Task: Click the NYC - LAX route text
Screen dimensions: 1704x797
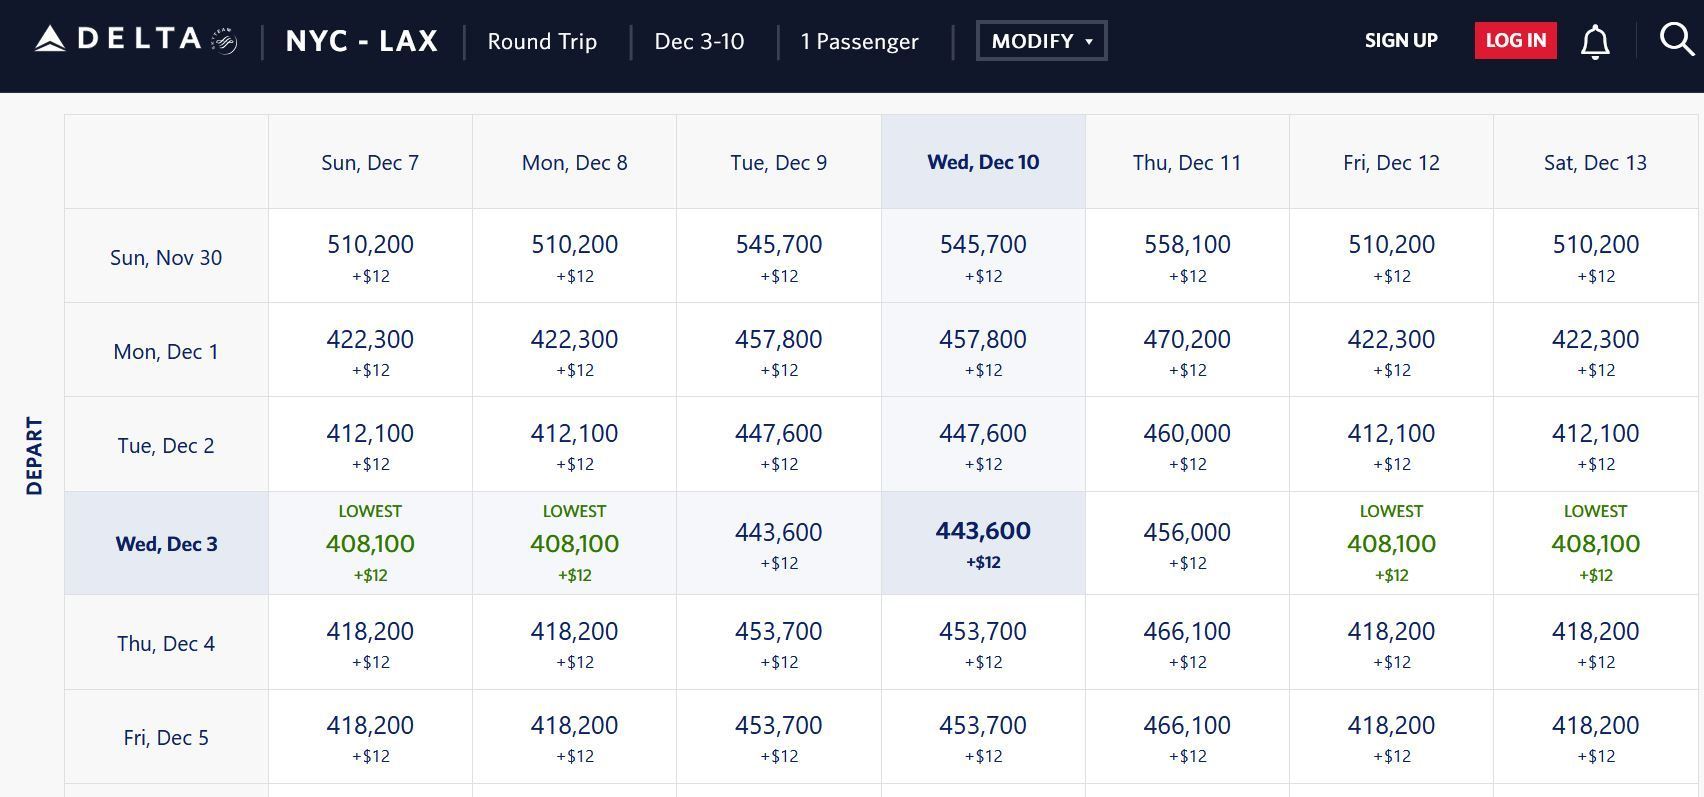Action: 361,41
